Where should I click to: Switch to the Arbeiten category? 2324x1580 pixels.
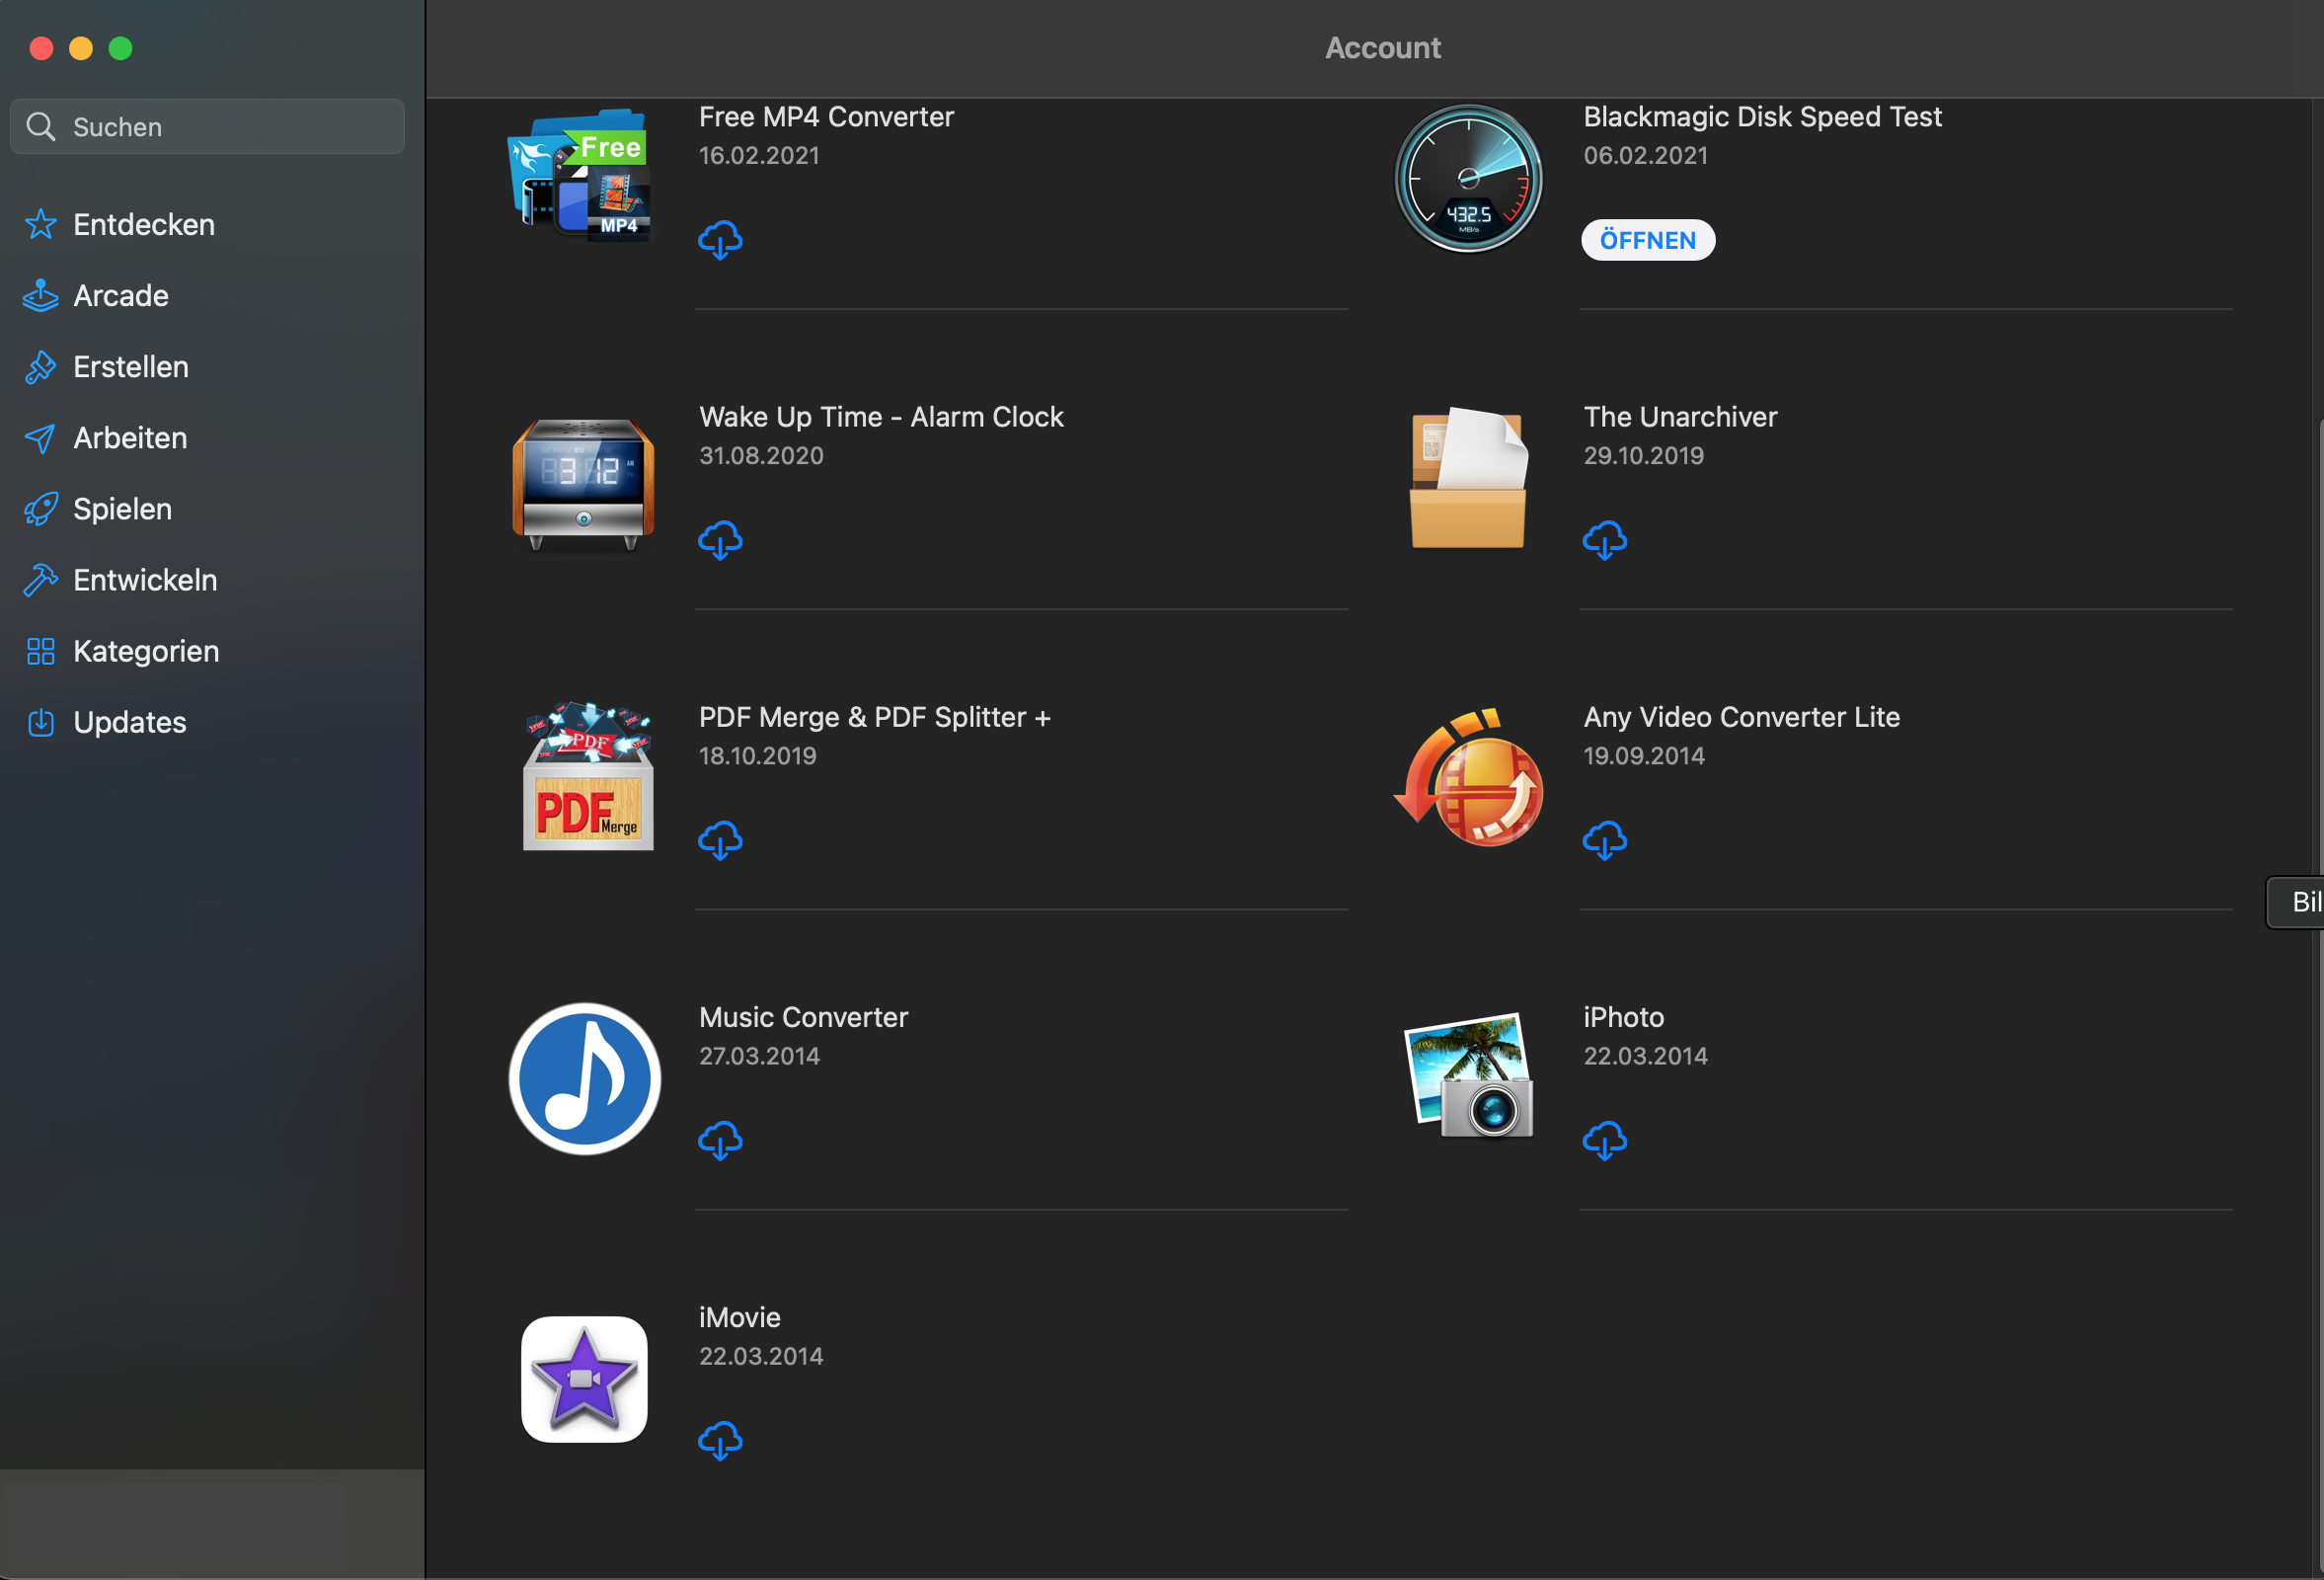click(x=130, y=438)
